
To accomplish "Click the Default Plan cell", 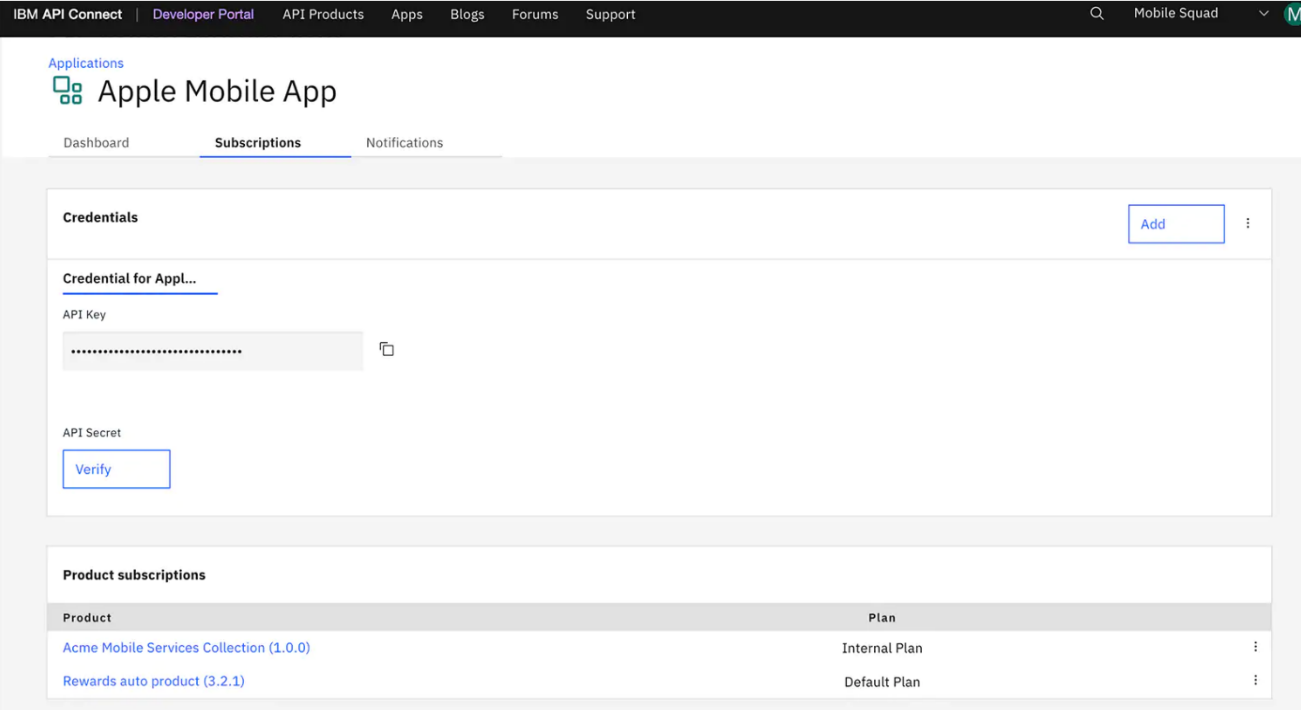I will 882,682.
